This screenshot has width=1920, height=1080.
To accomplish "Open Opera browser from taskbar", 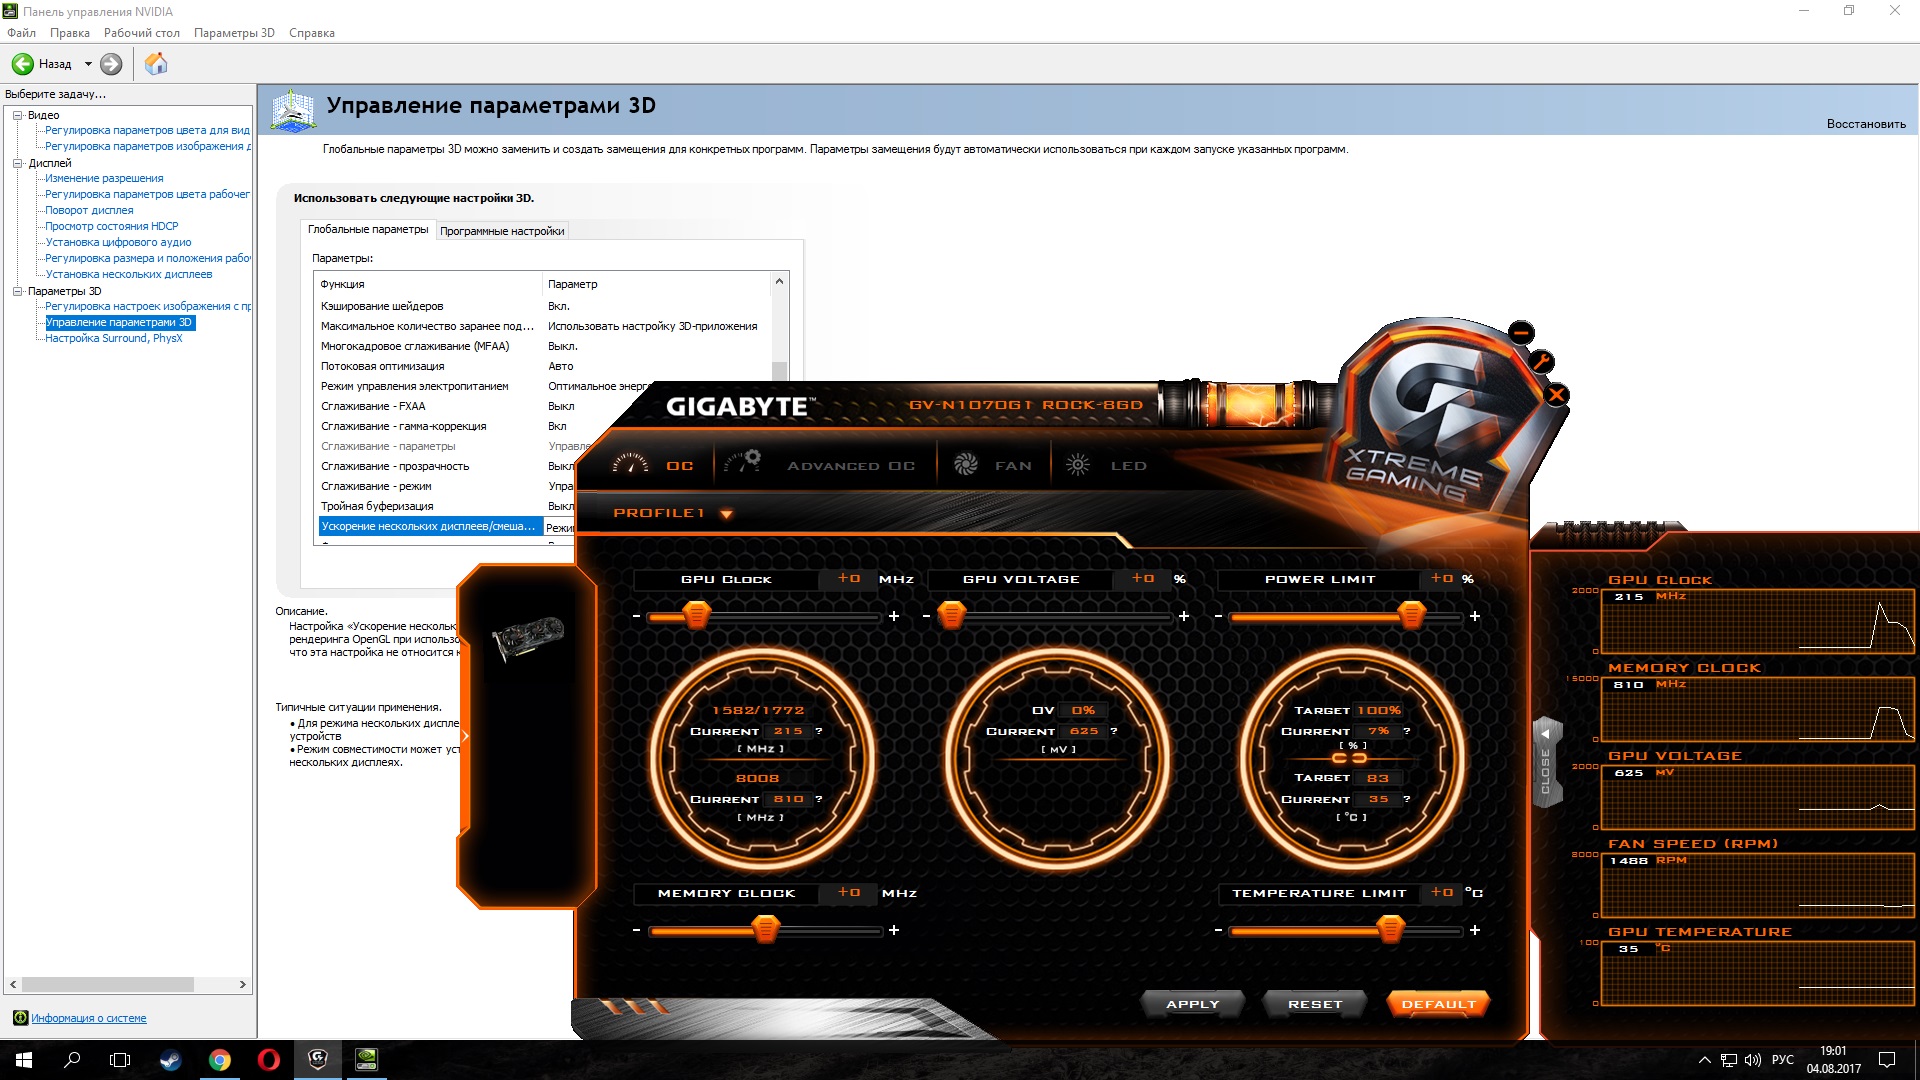I will [268, 1060].
